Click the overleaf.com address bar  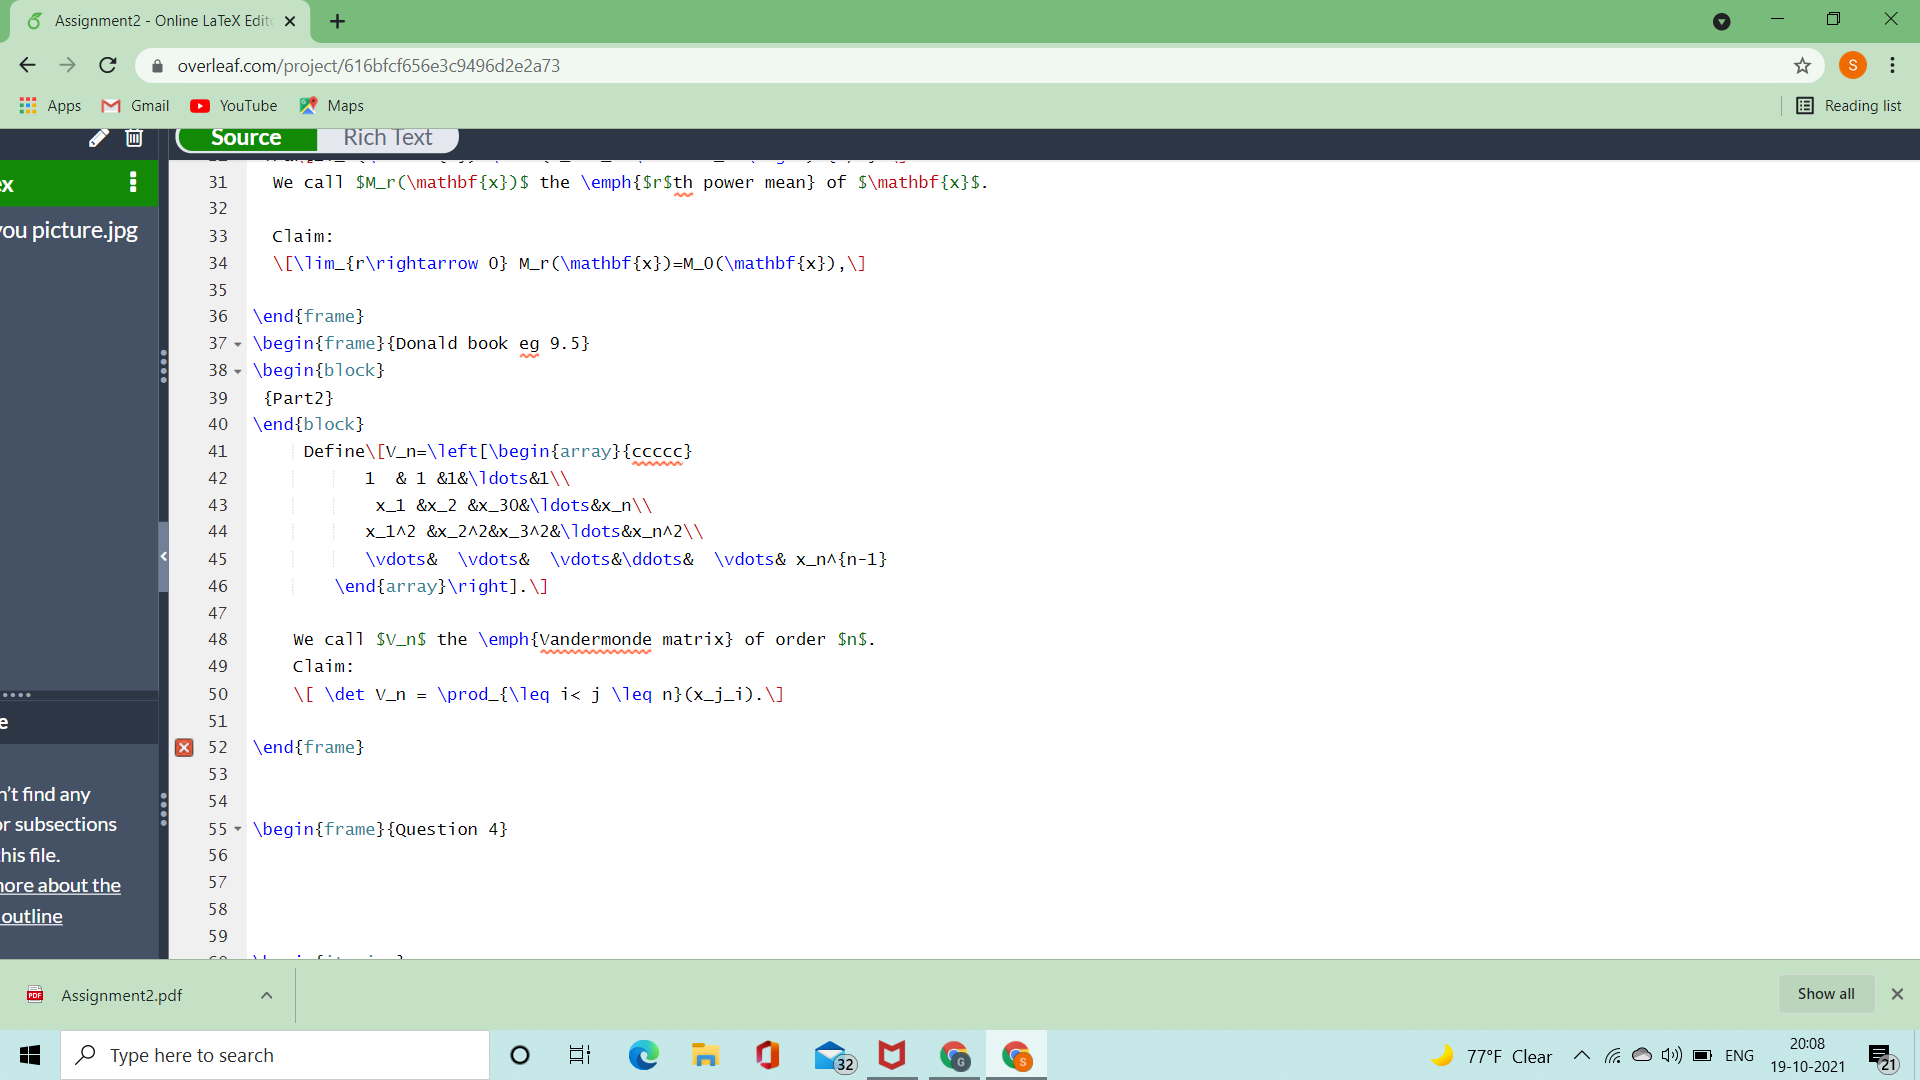coord(960,66)
